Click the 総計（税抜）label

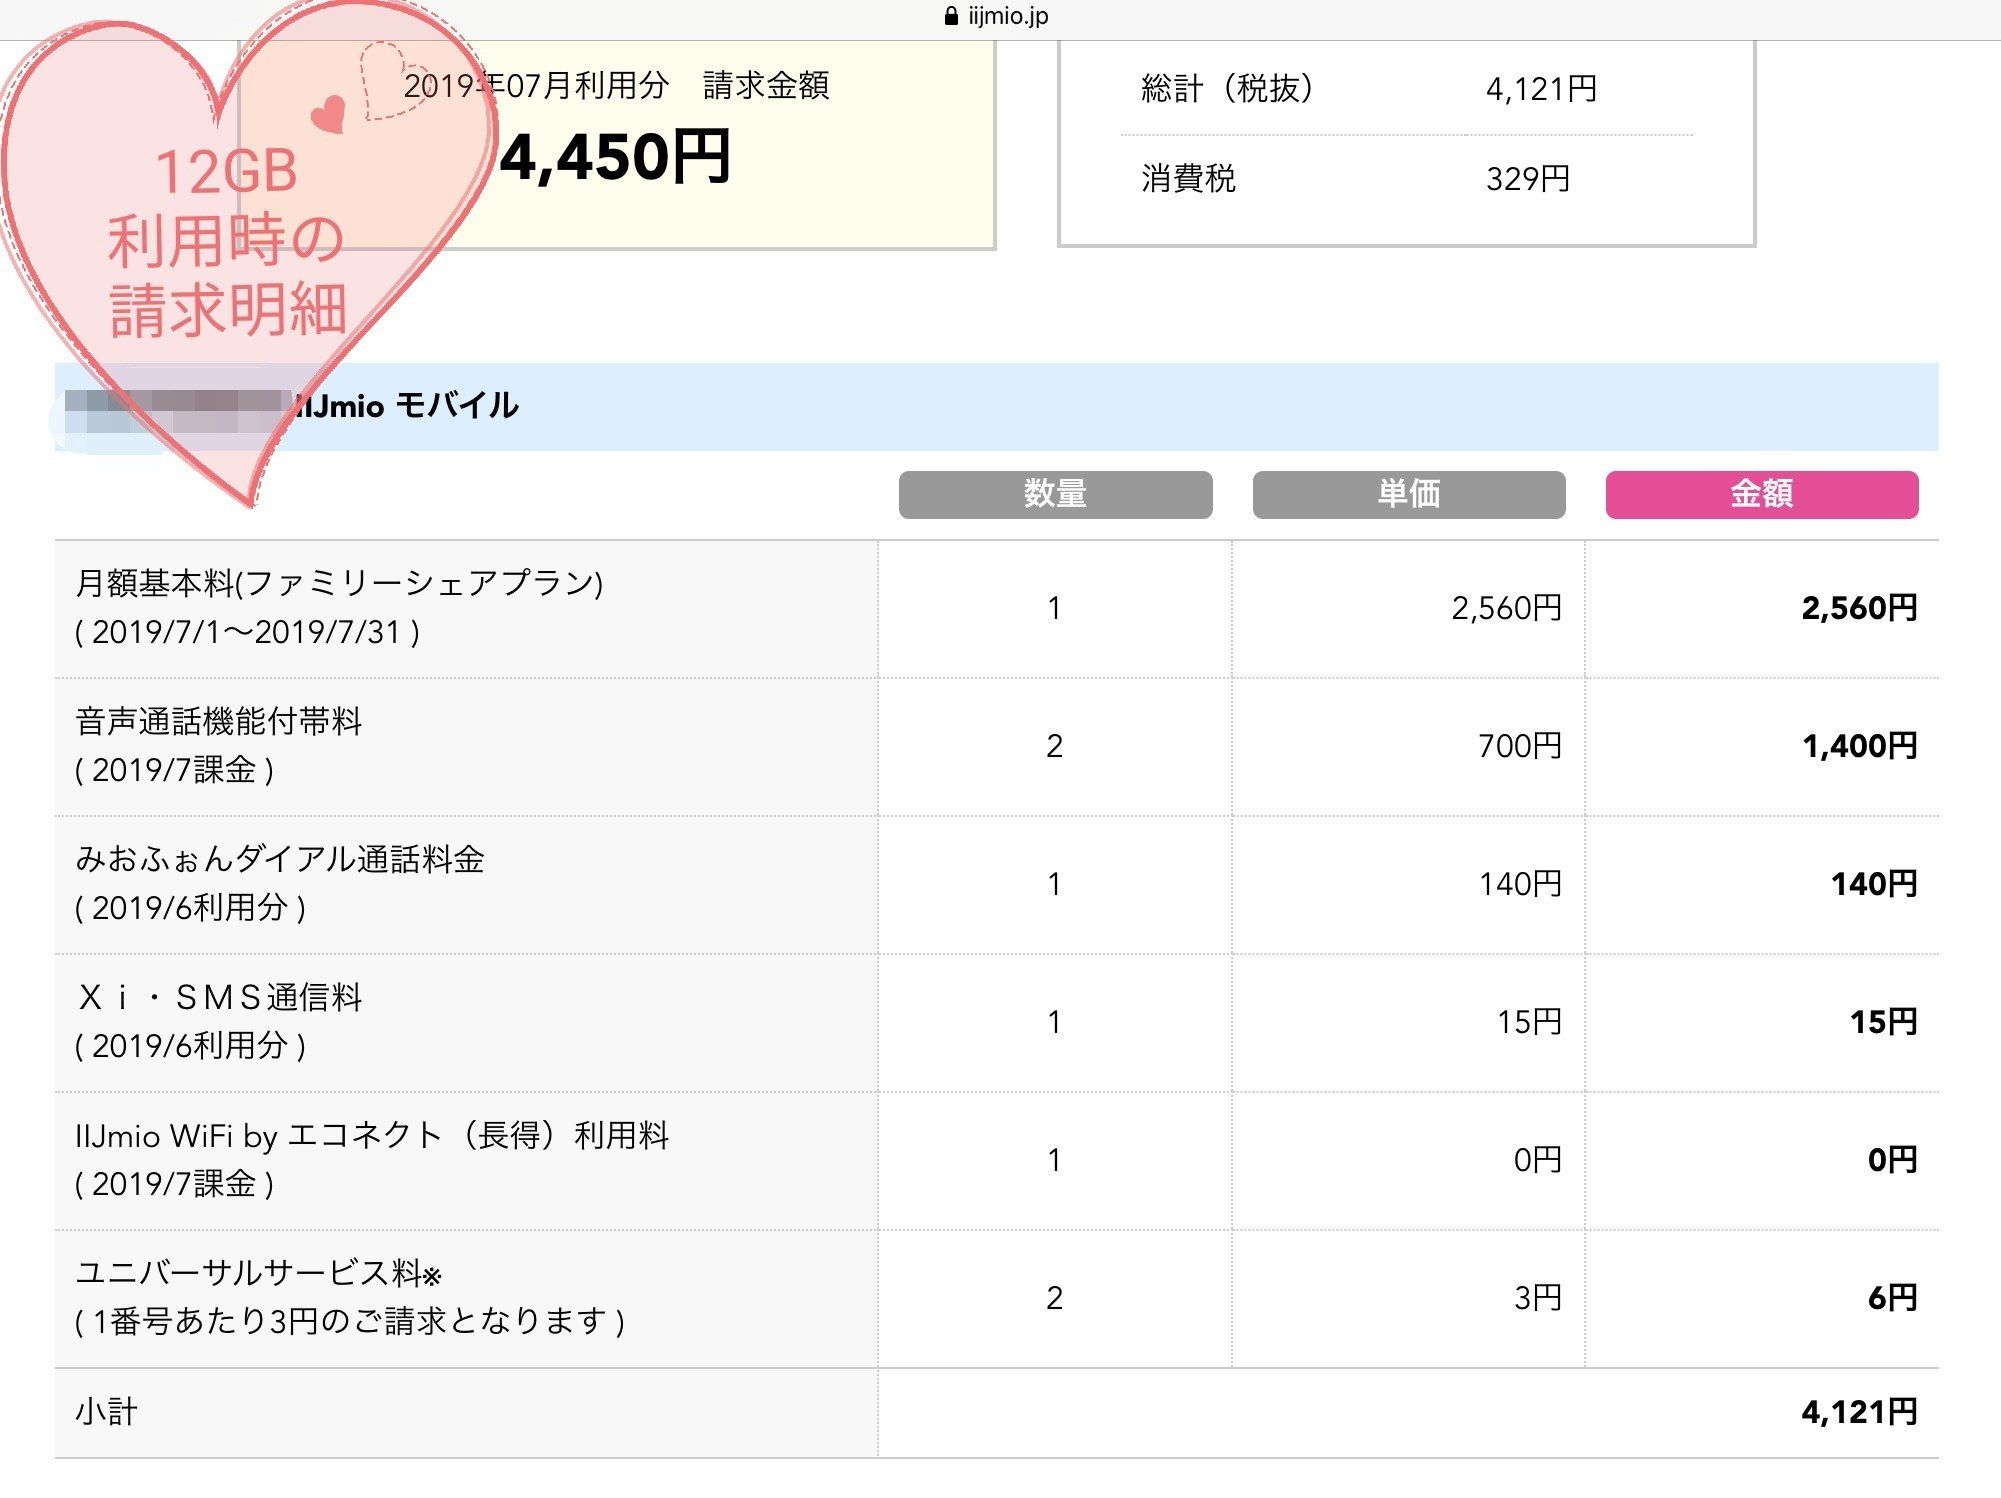[1227, 89]
